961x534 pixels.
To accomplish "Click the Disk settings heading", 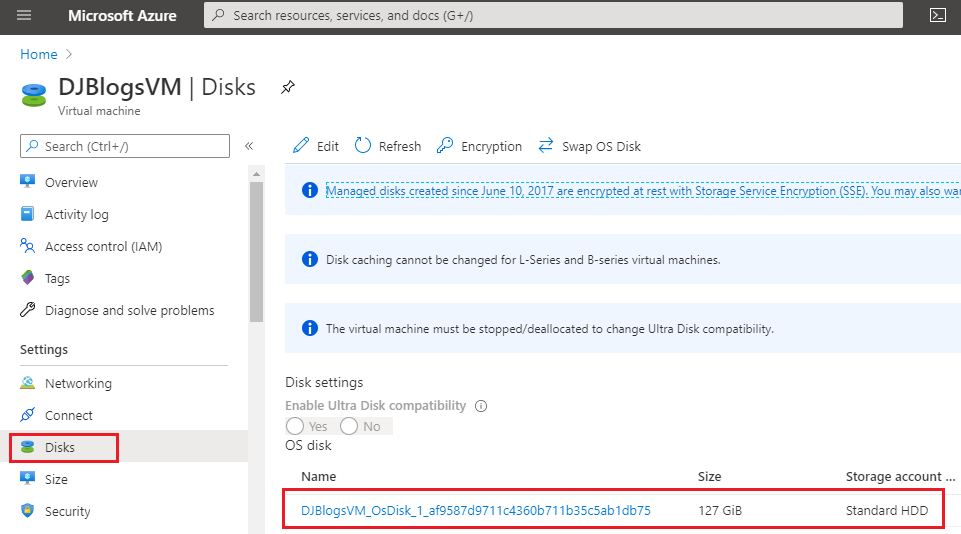I will [x=324, y=382].
